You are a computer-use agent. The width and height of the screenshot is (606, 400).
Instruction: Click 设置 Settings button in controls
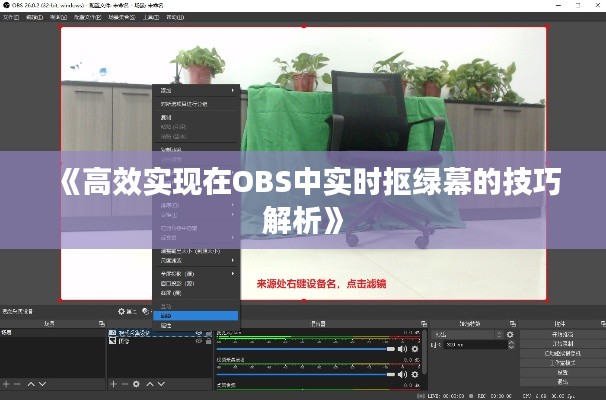[562, 373]
